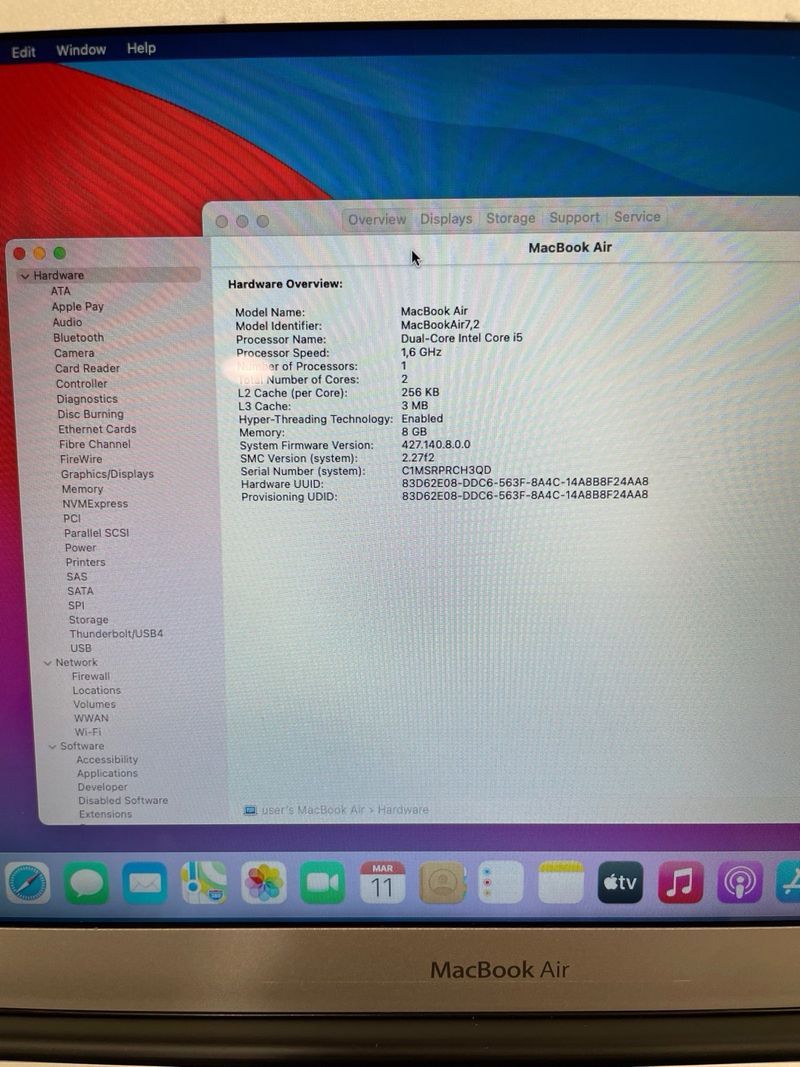Select Diagnostics in the sidebar
This screenshot has height=1067, width=800.
(x=87, y=399)
